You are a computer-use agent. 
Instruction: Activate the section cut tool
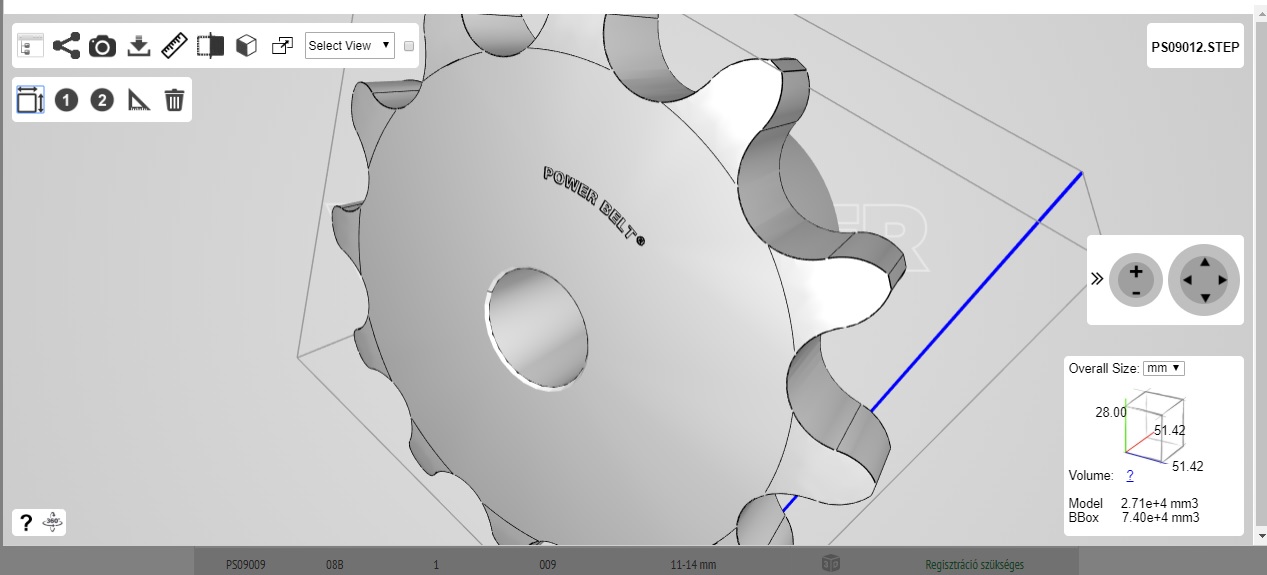coord(210,46)
